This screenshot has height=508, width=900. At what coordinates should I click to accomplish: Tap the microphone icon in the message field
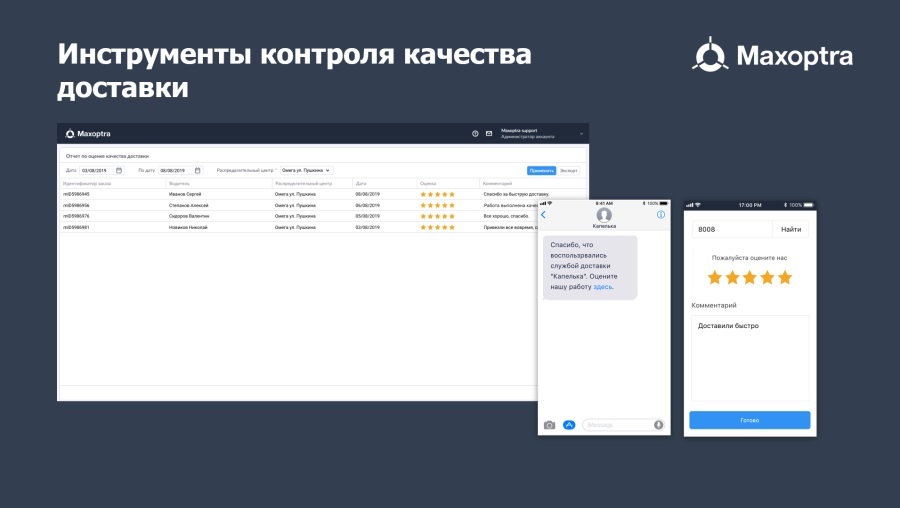click(658, 425)
